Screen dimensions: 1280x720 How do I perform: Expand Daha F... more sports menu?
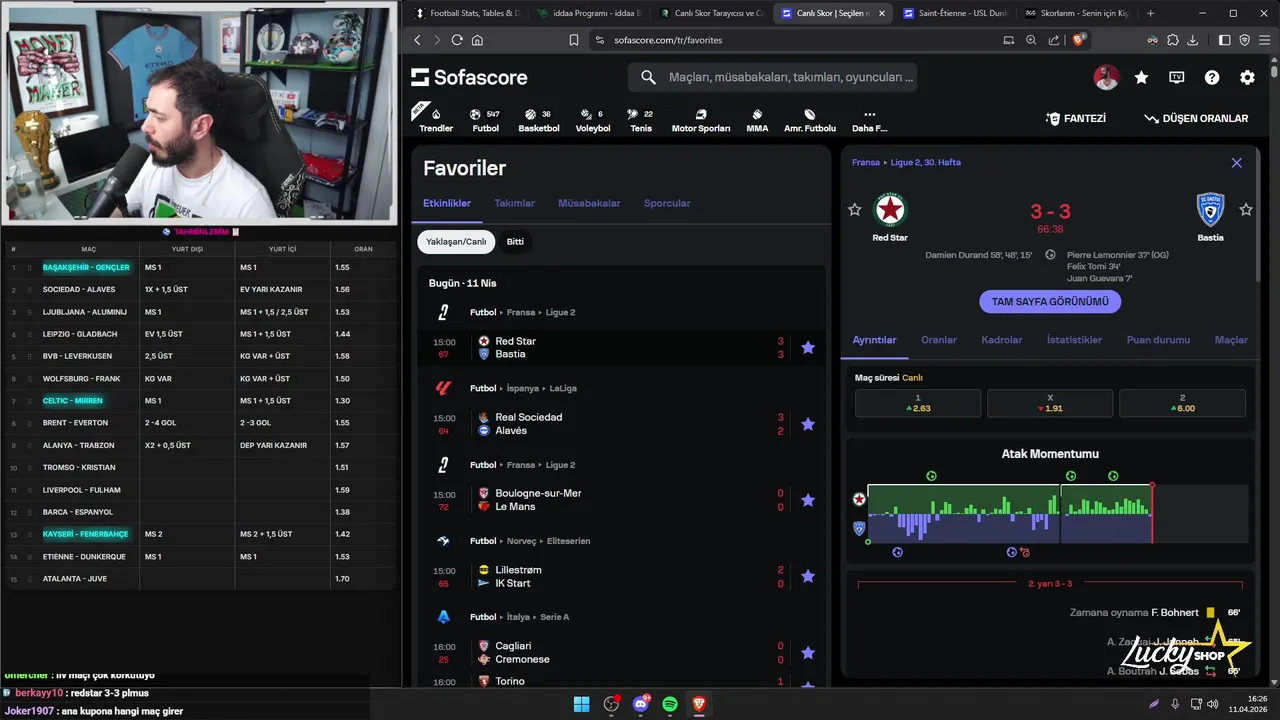pos(869,121)
